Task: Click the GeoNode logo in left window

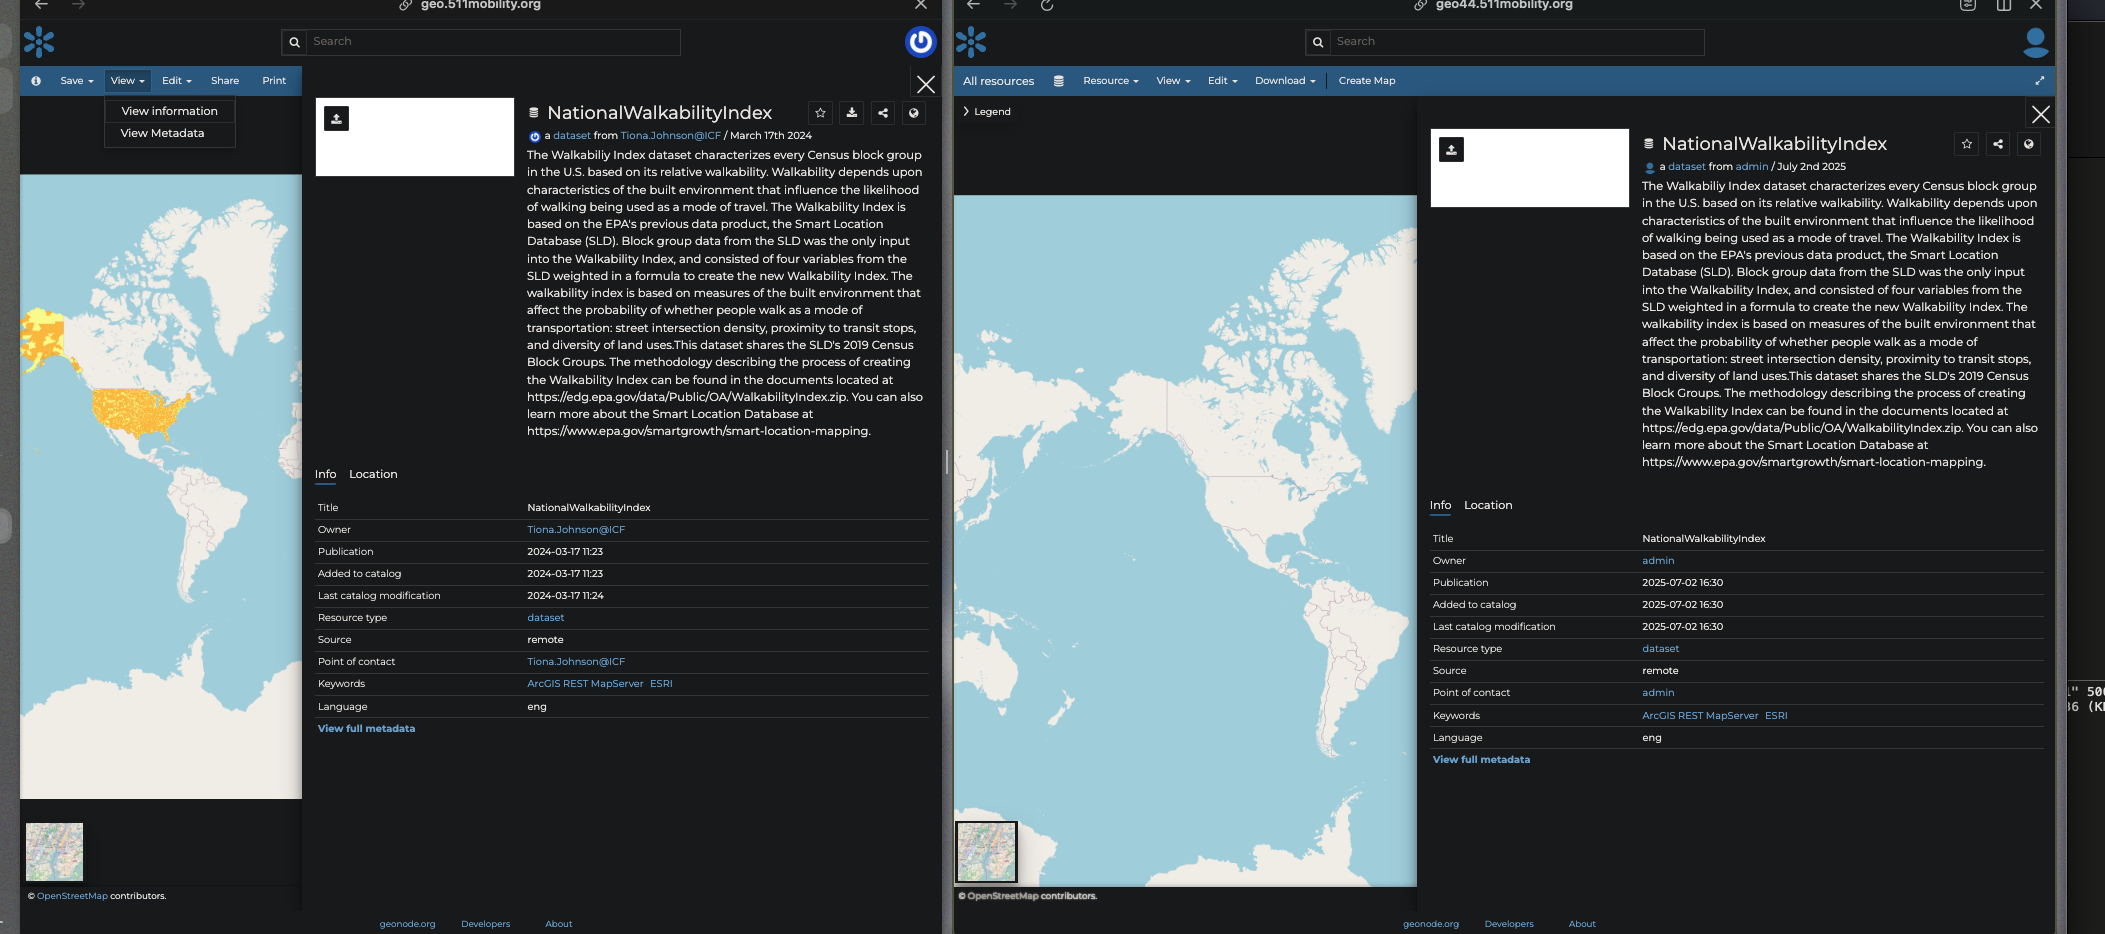Action: click(39, 42)
